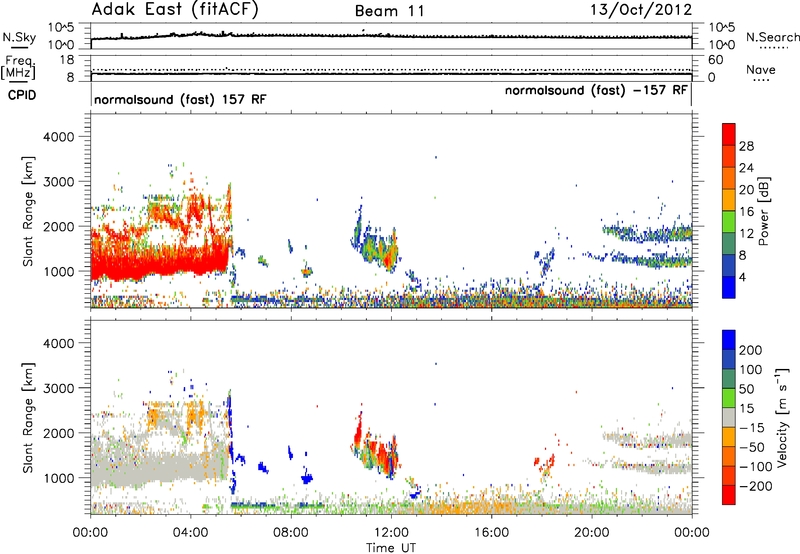The width and height of the screenshot is (800, 554).
Task: Click '04:00' on the time axis
Action: [x=190, y=533]
